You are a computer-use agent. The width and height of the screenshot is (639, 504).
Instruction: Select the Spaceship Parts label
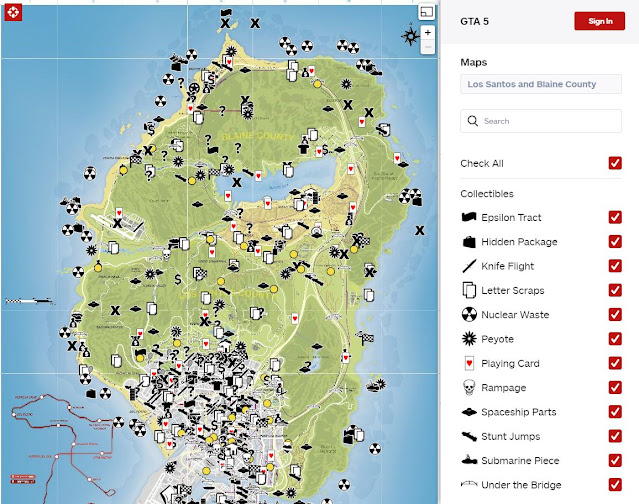point(518,412)
